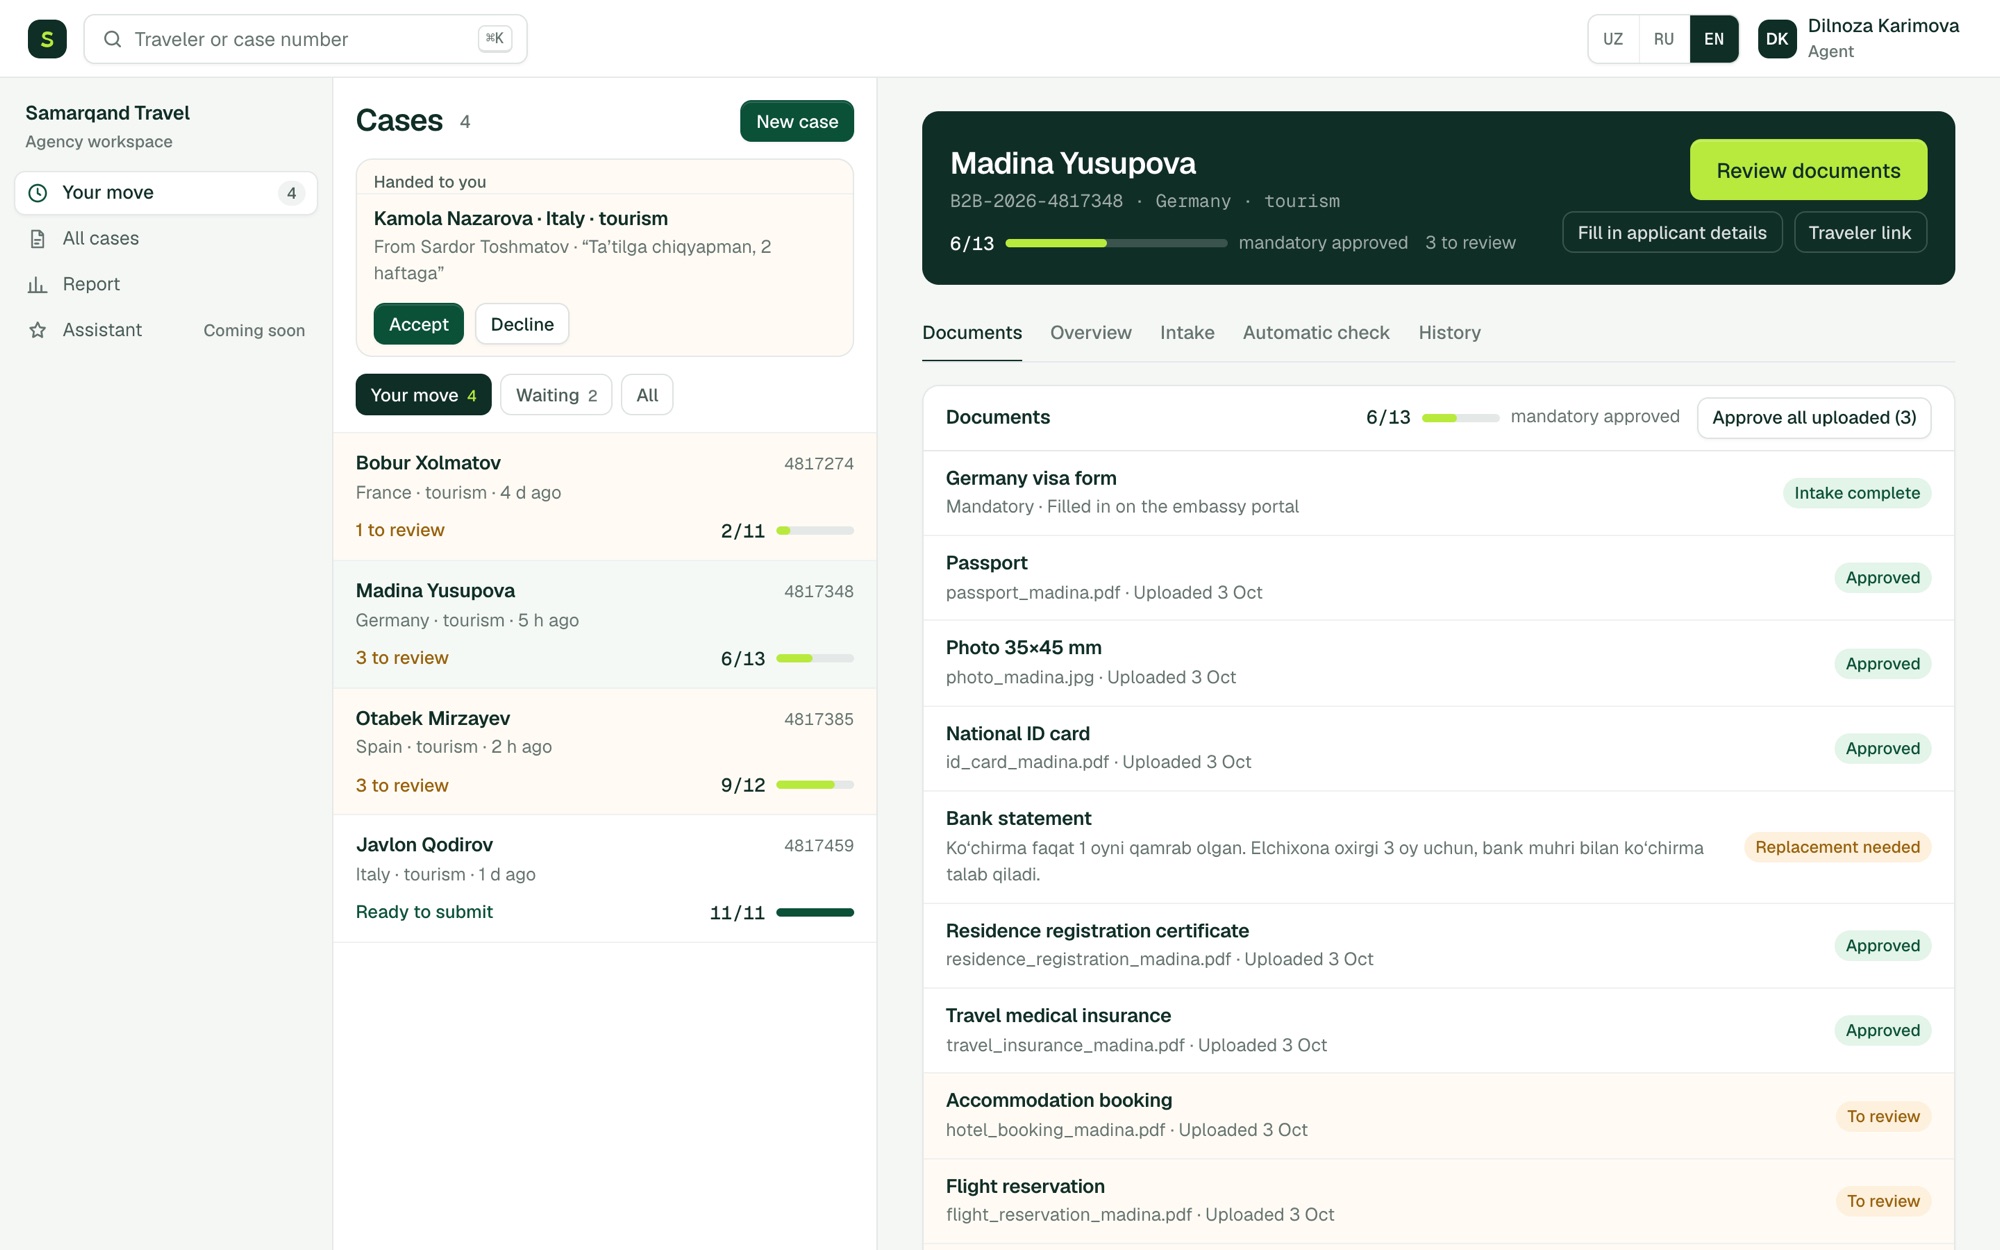Select Your move in the sidebar
The height and width of the screenshot is (1250, 2000).
point(166,193)
